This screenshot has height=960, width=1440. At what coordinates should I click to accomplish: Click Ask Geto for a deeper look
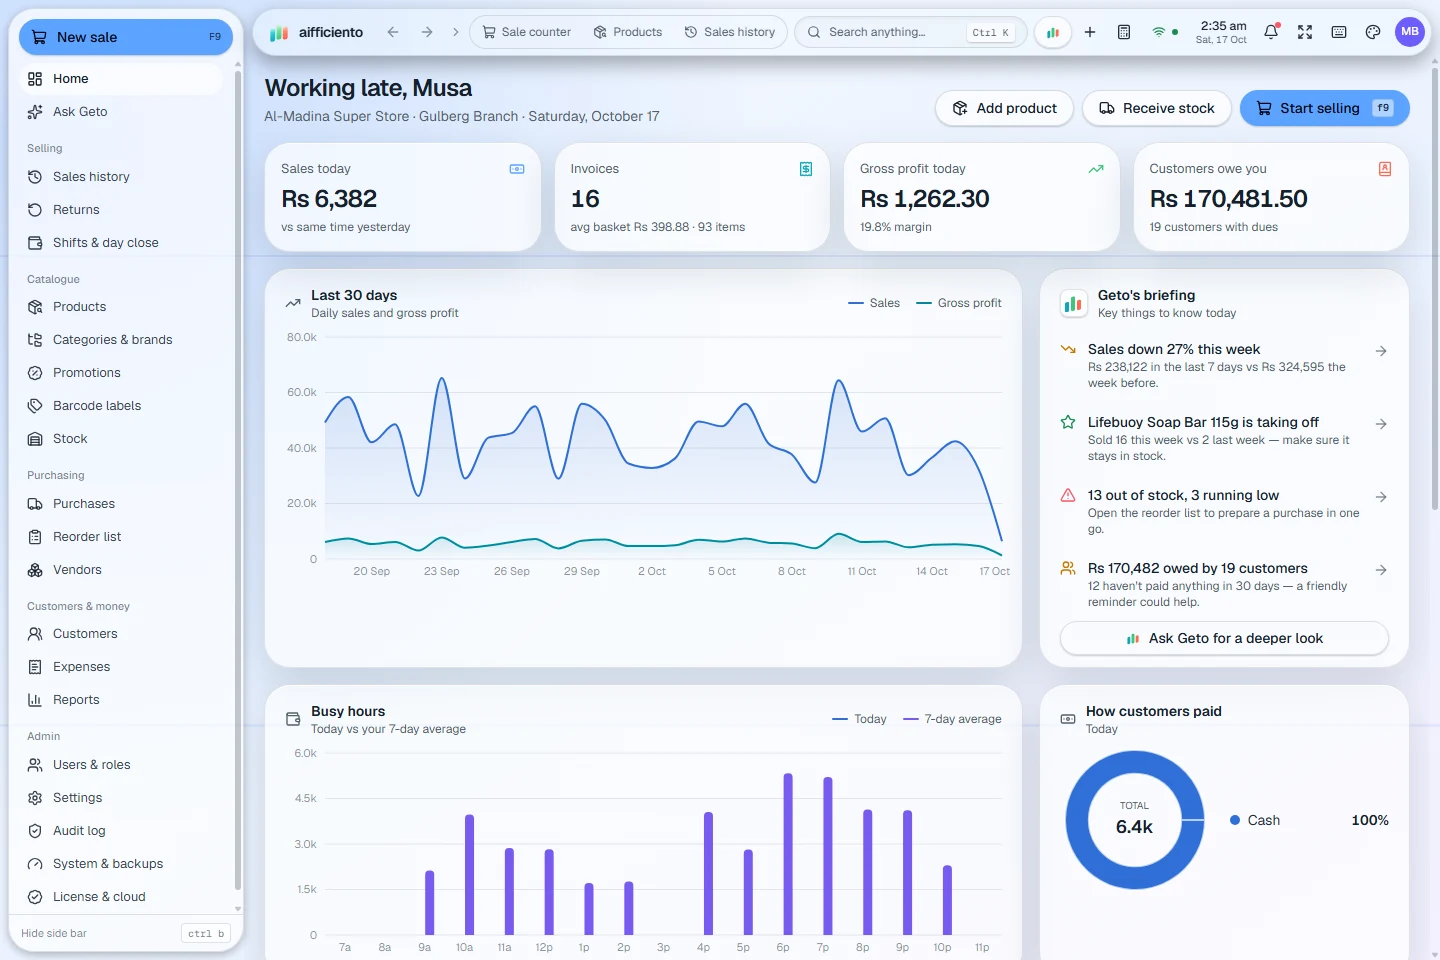1224,638
